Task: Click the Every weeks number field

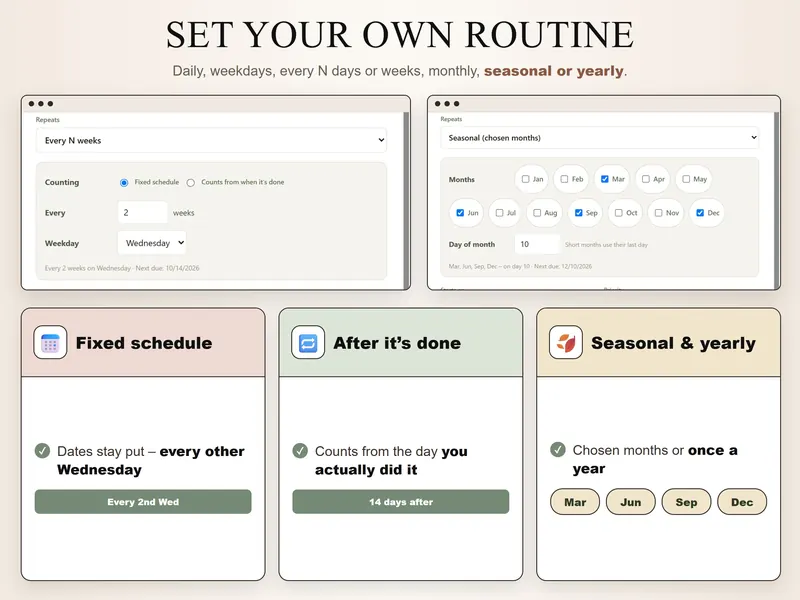Action: (x=142, y=212)
